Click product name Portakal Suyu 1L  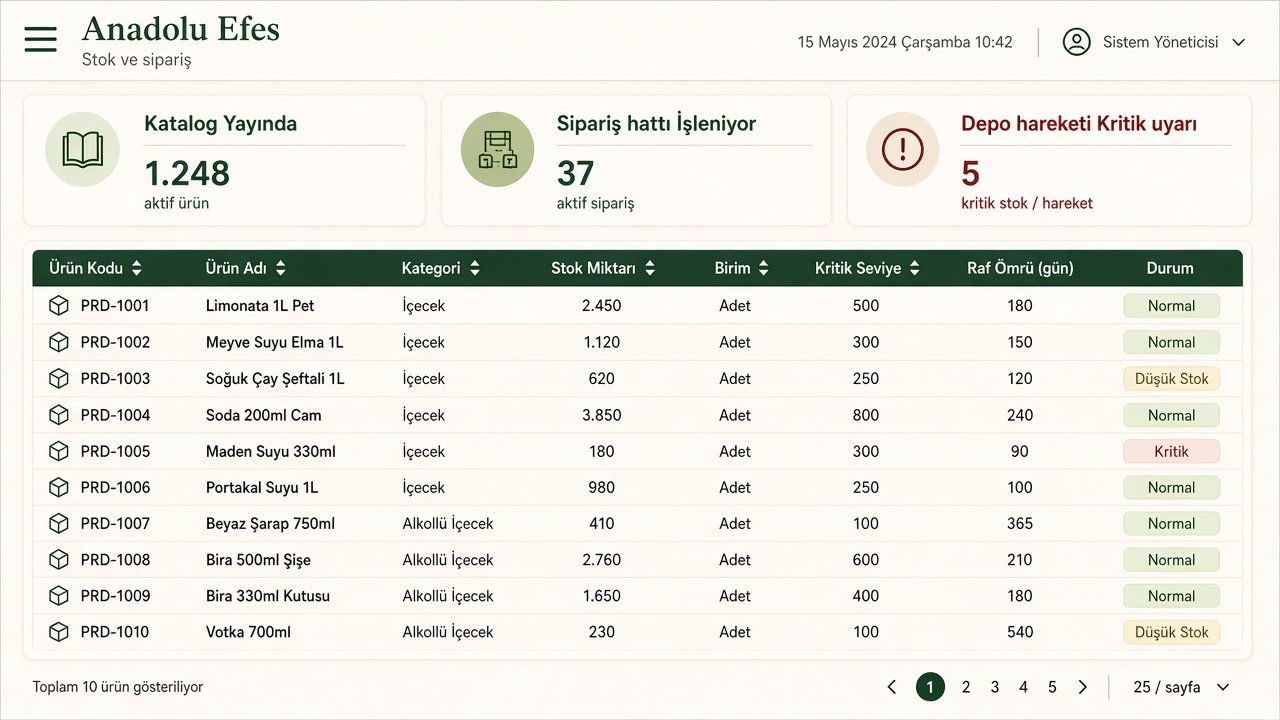coord(262,487)
